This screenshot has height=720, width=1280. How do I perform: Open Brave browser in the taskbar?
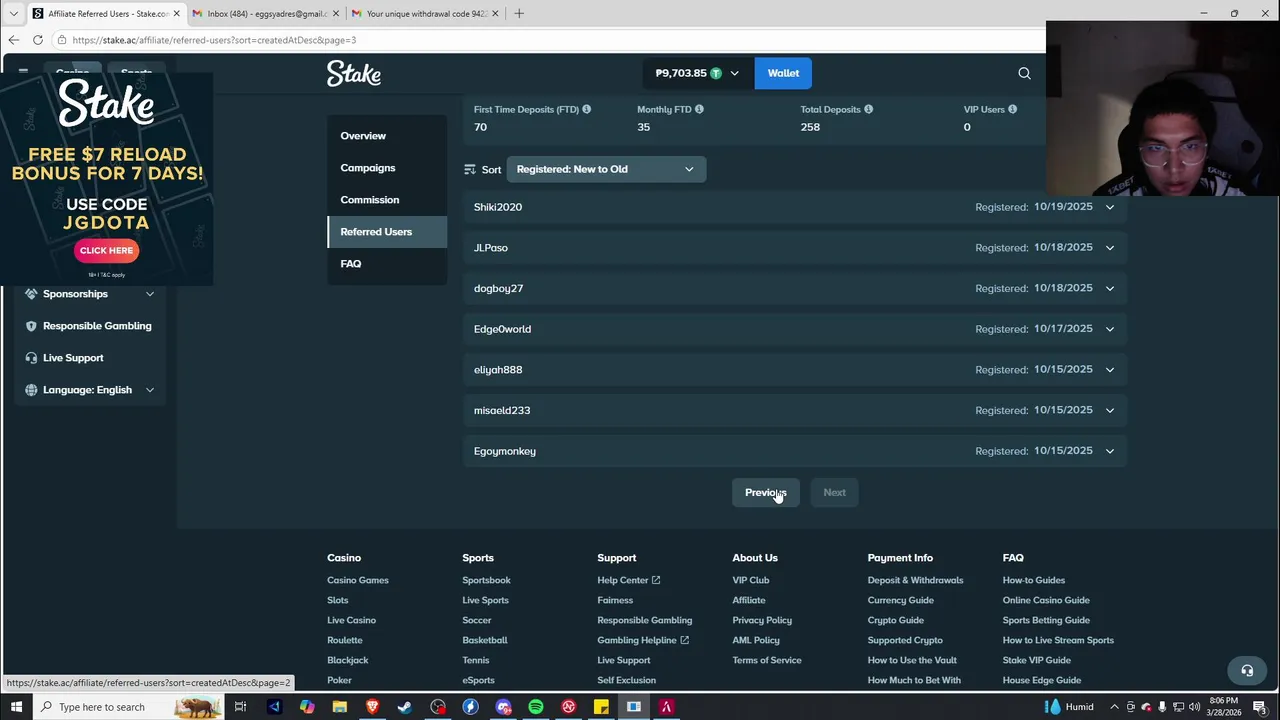tap(372, 707)
